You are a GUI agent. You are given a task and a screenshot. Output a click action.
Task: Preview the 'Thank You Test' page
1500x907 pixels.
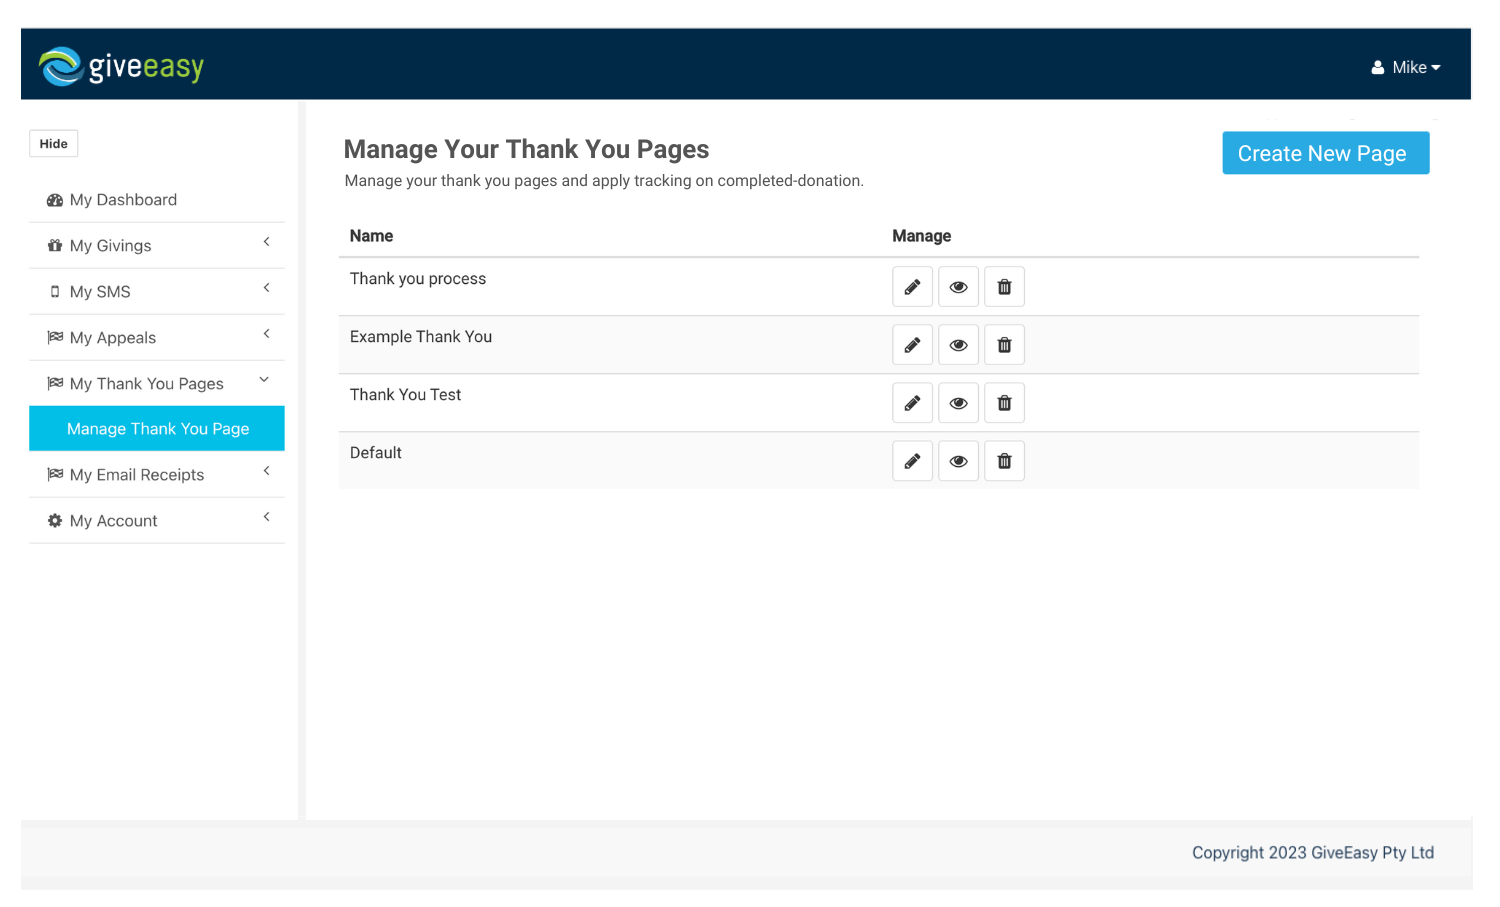coord(958,403)
